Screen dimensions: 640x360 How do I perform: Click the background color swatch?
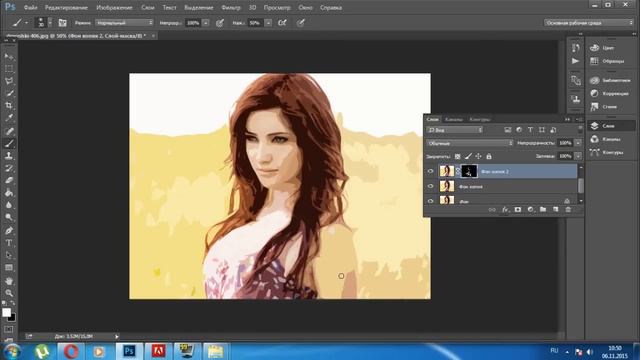point(12,318)
